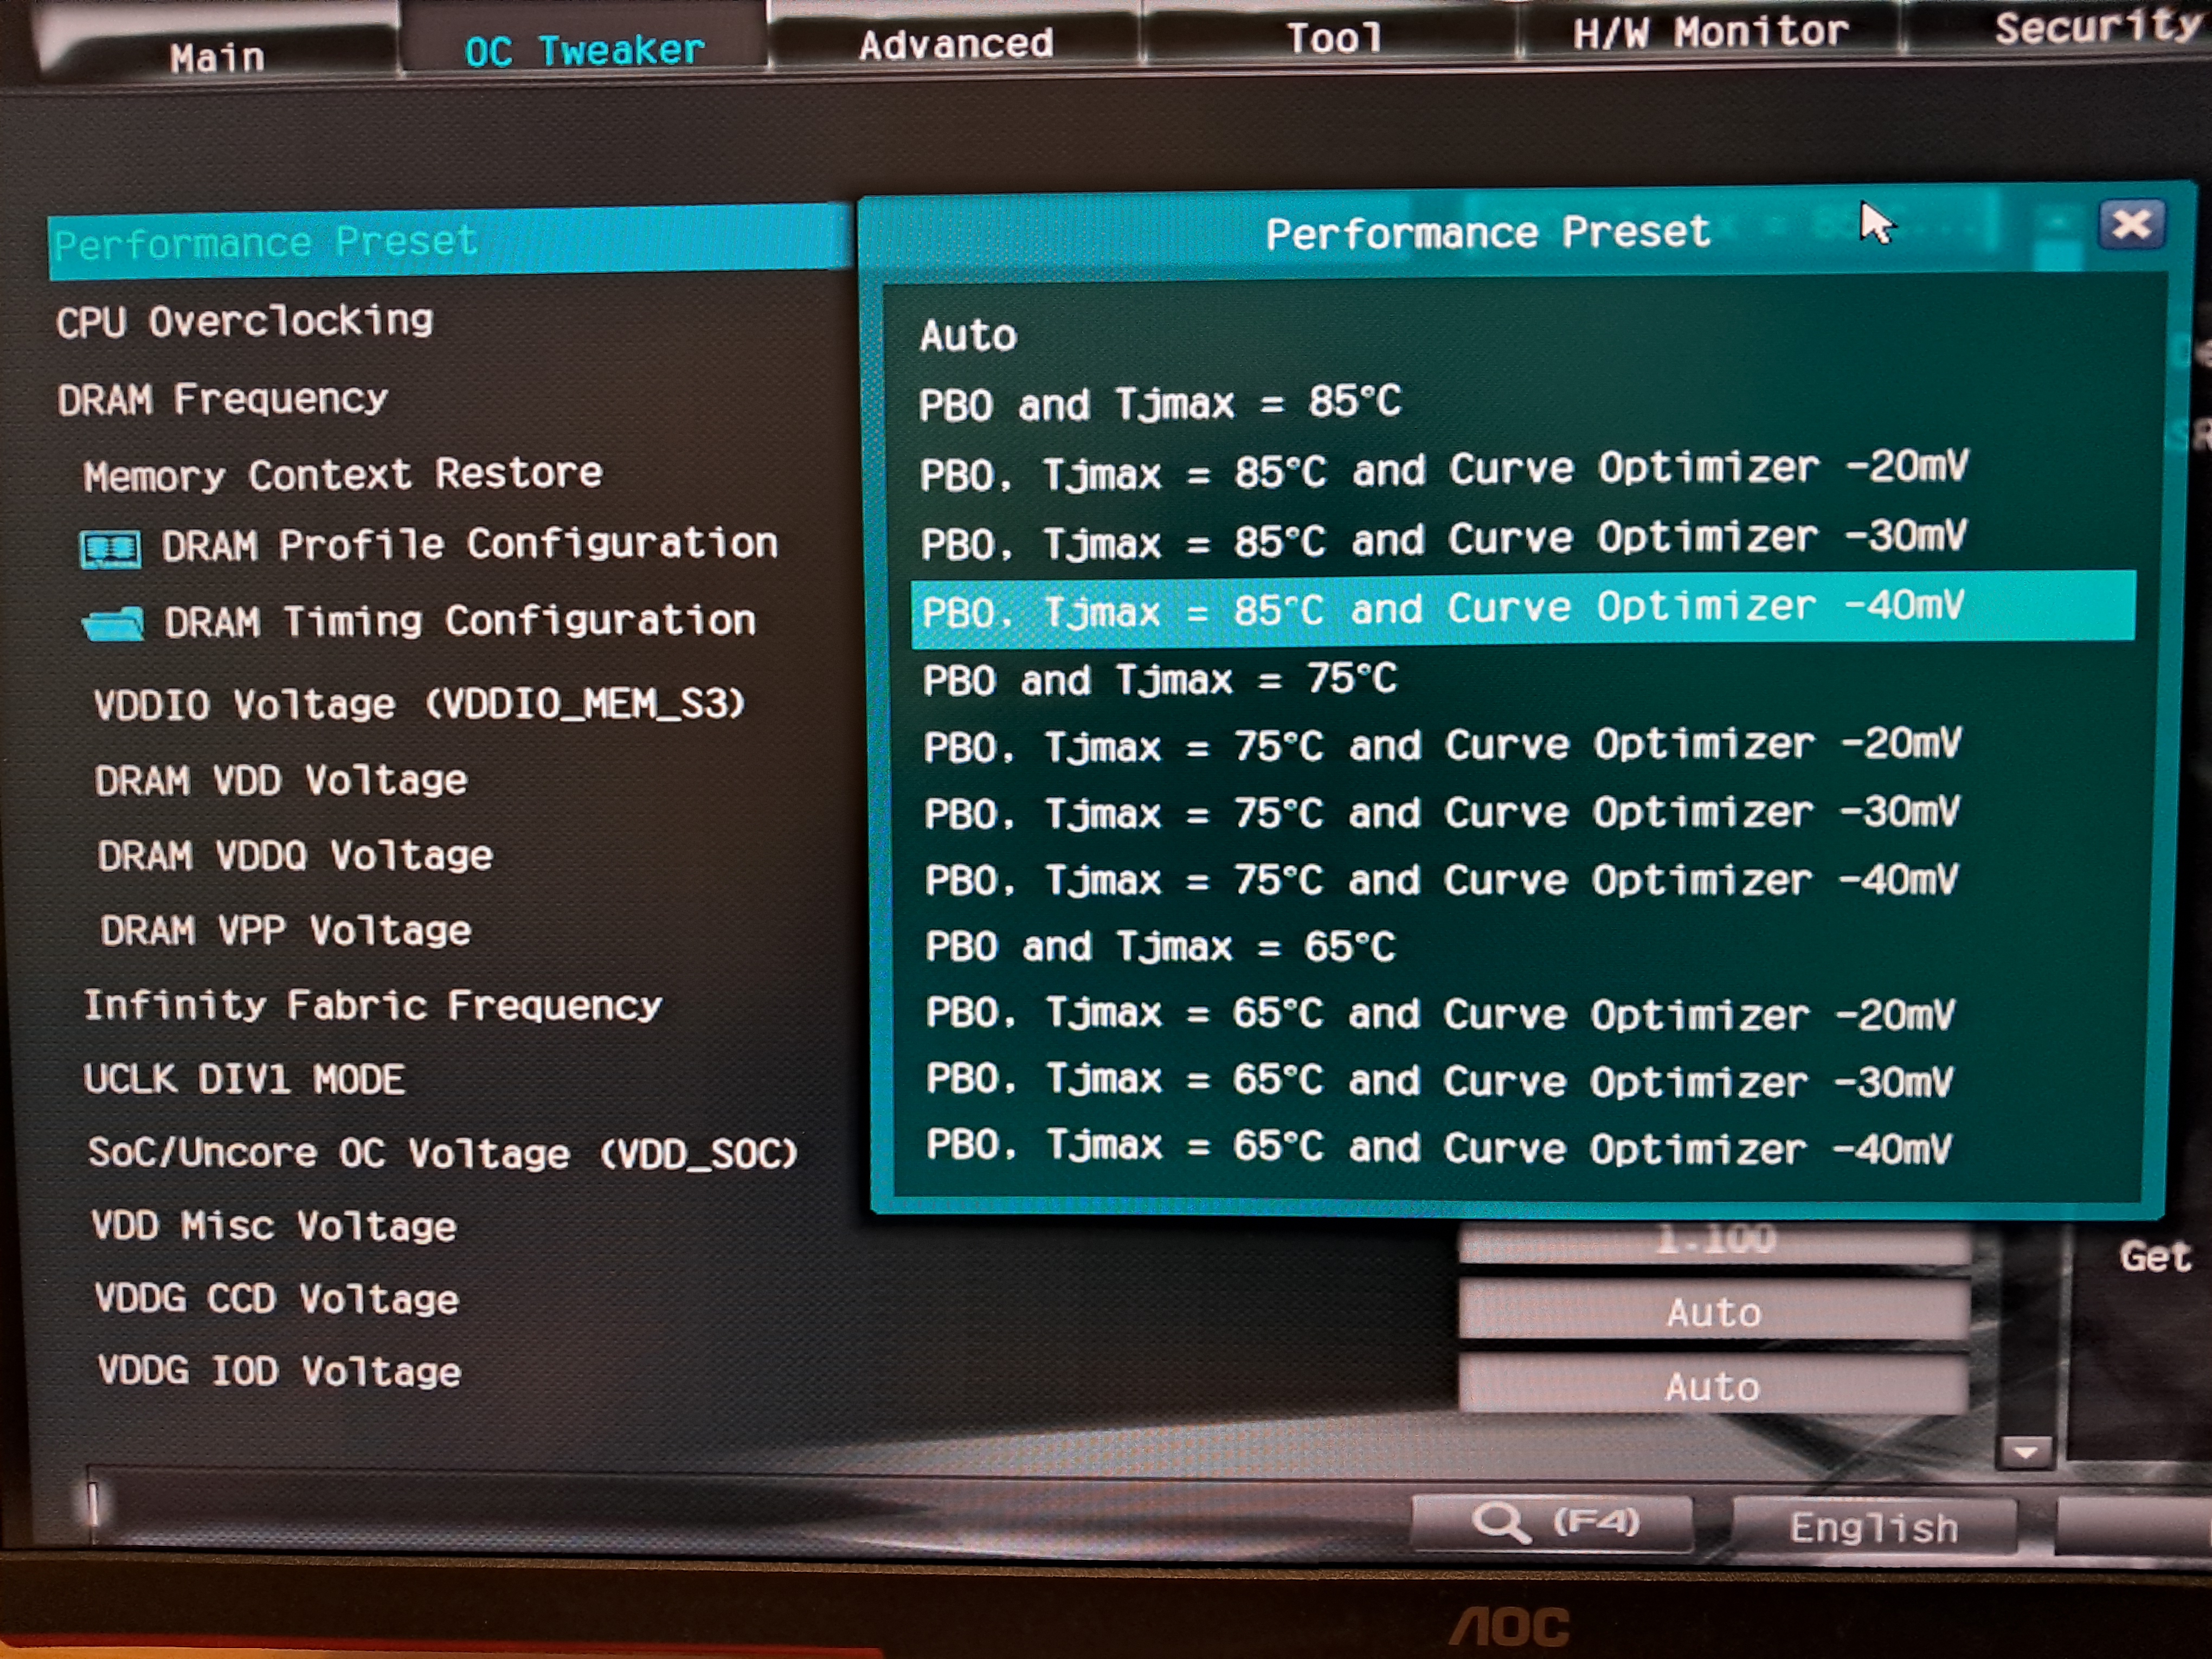Screen dimensions: 2212x1659
Task: Click the DRAM Profile Configuration memory icon
Action: pos(110,549)
